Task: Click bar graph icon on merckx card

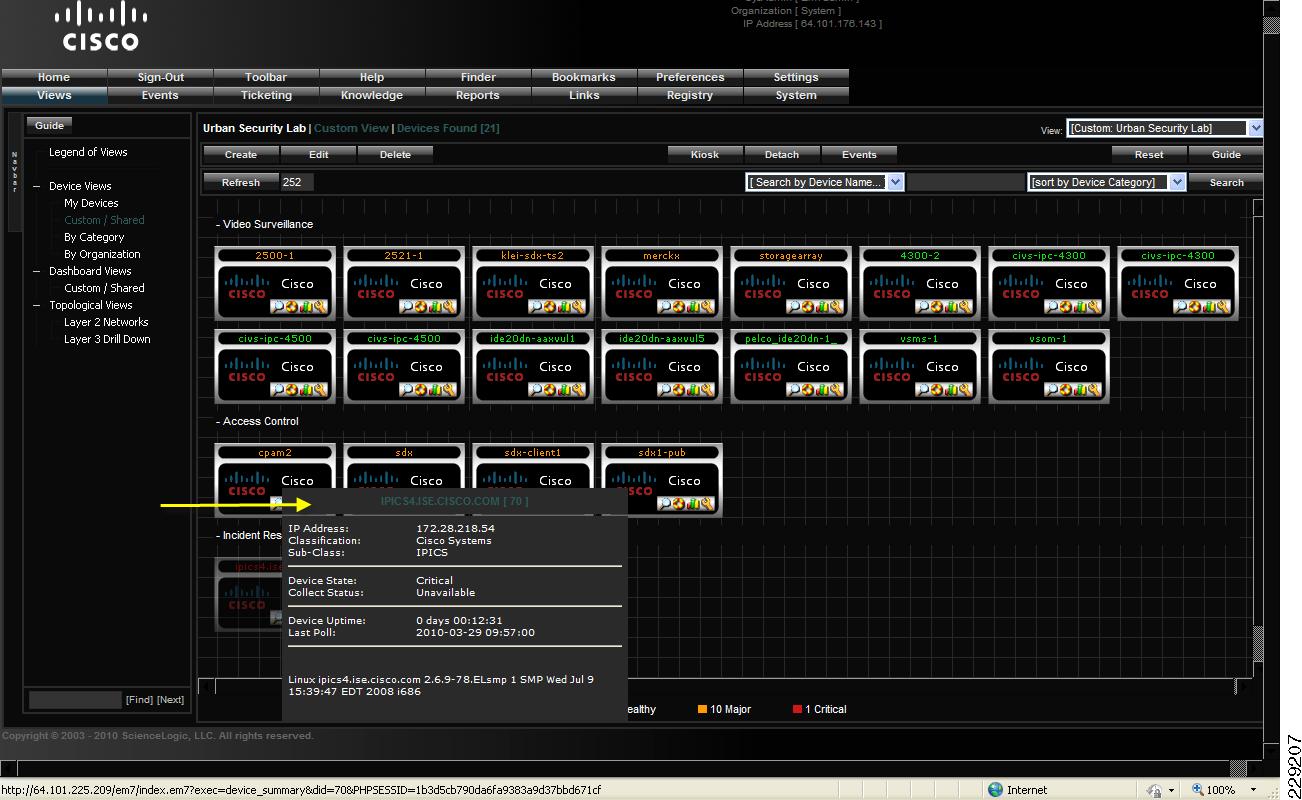Action: pos(693,306)
